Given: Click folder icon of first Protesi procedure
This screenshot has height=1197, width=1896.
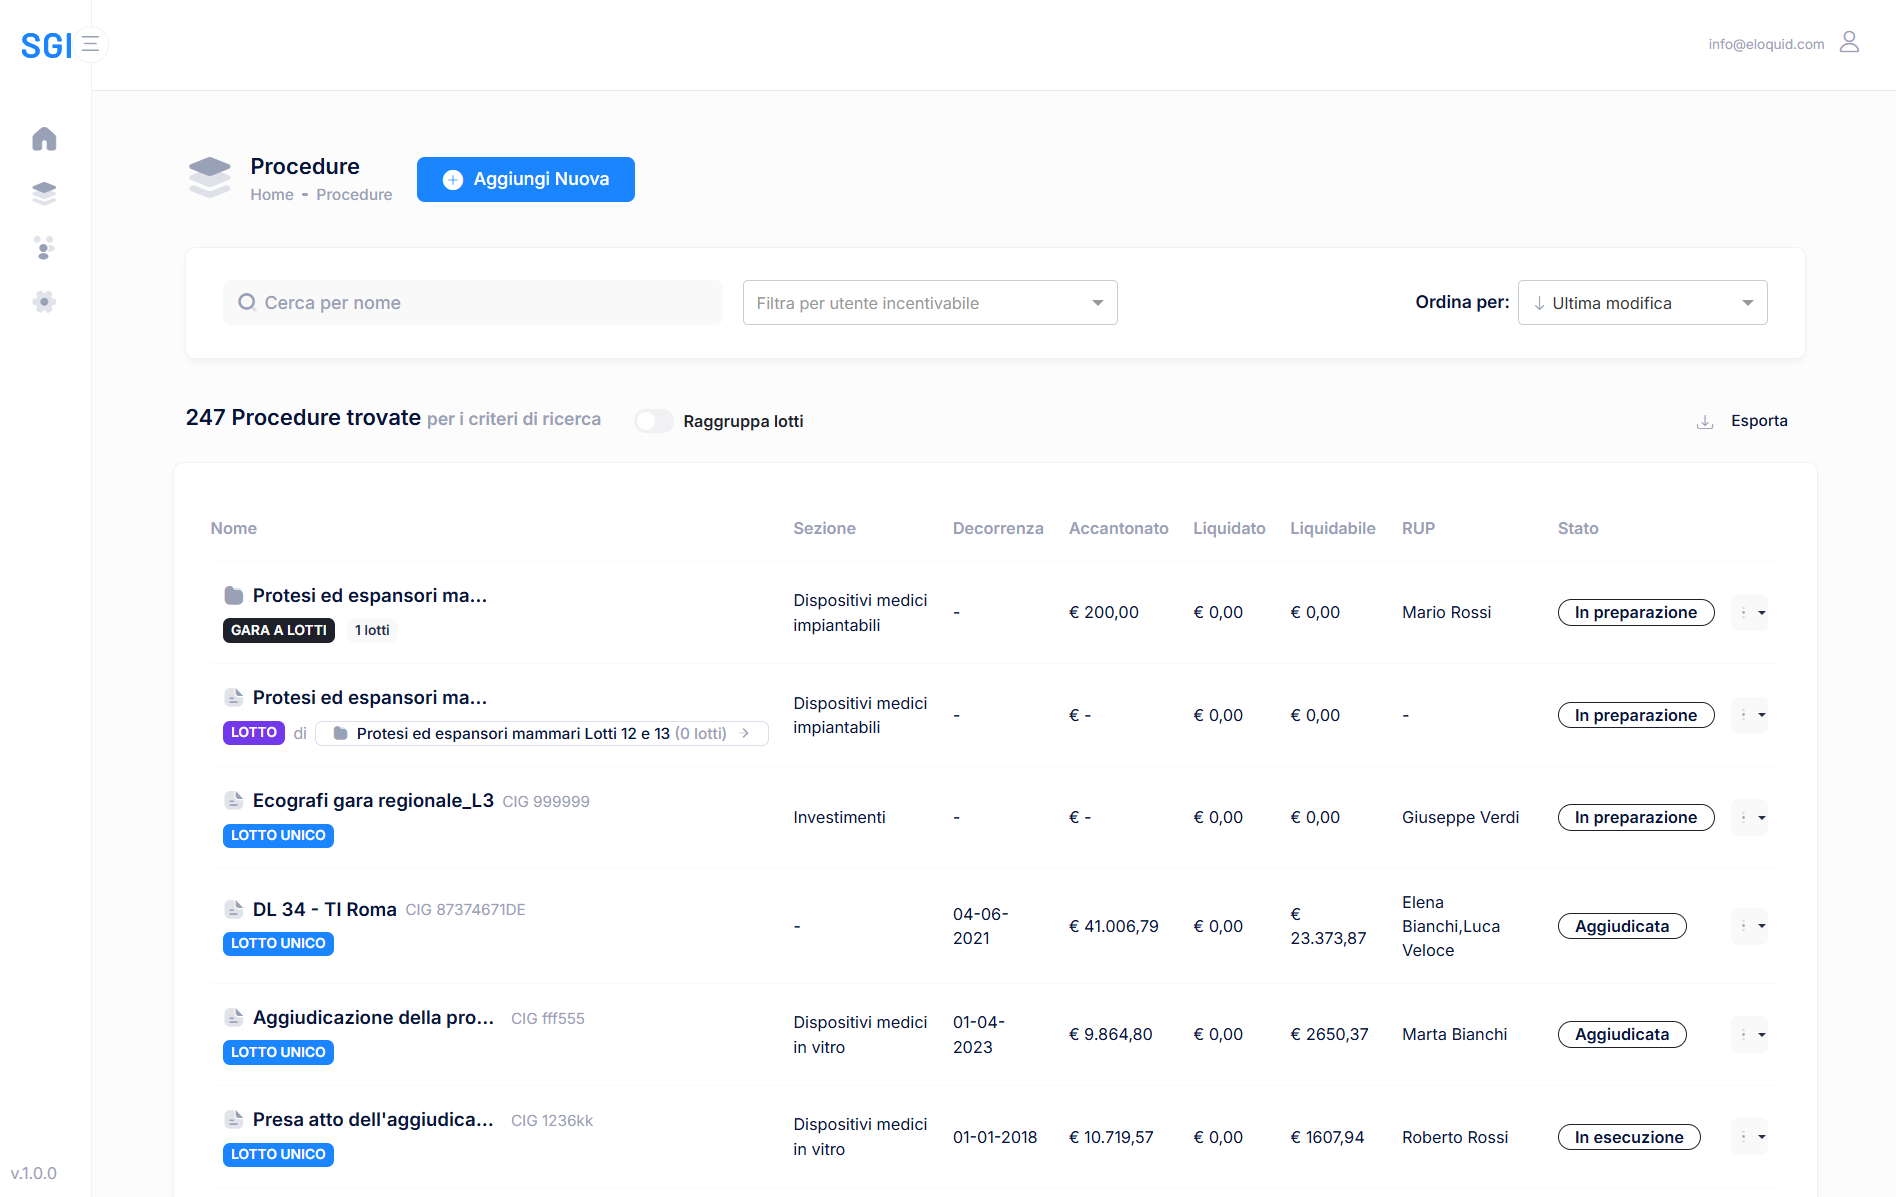Looking at the screenshot, I should click(x=234, y=596).
